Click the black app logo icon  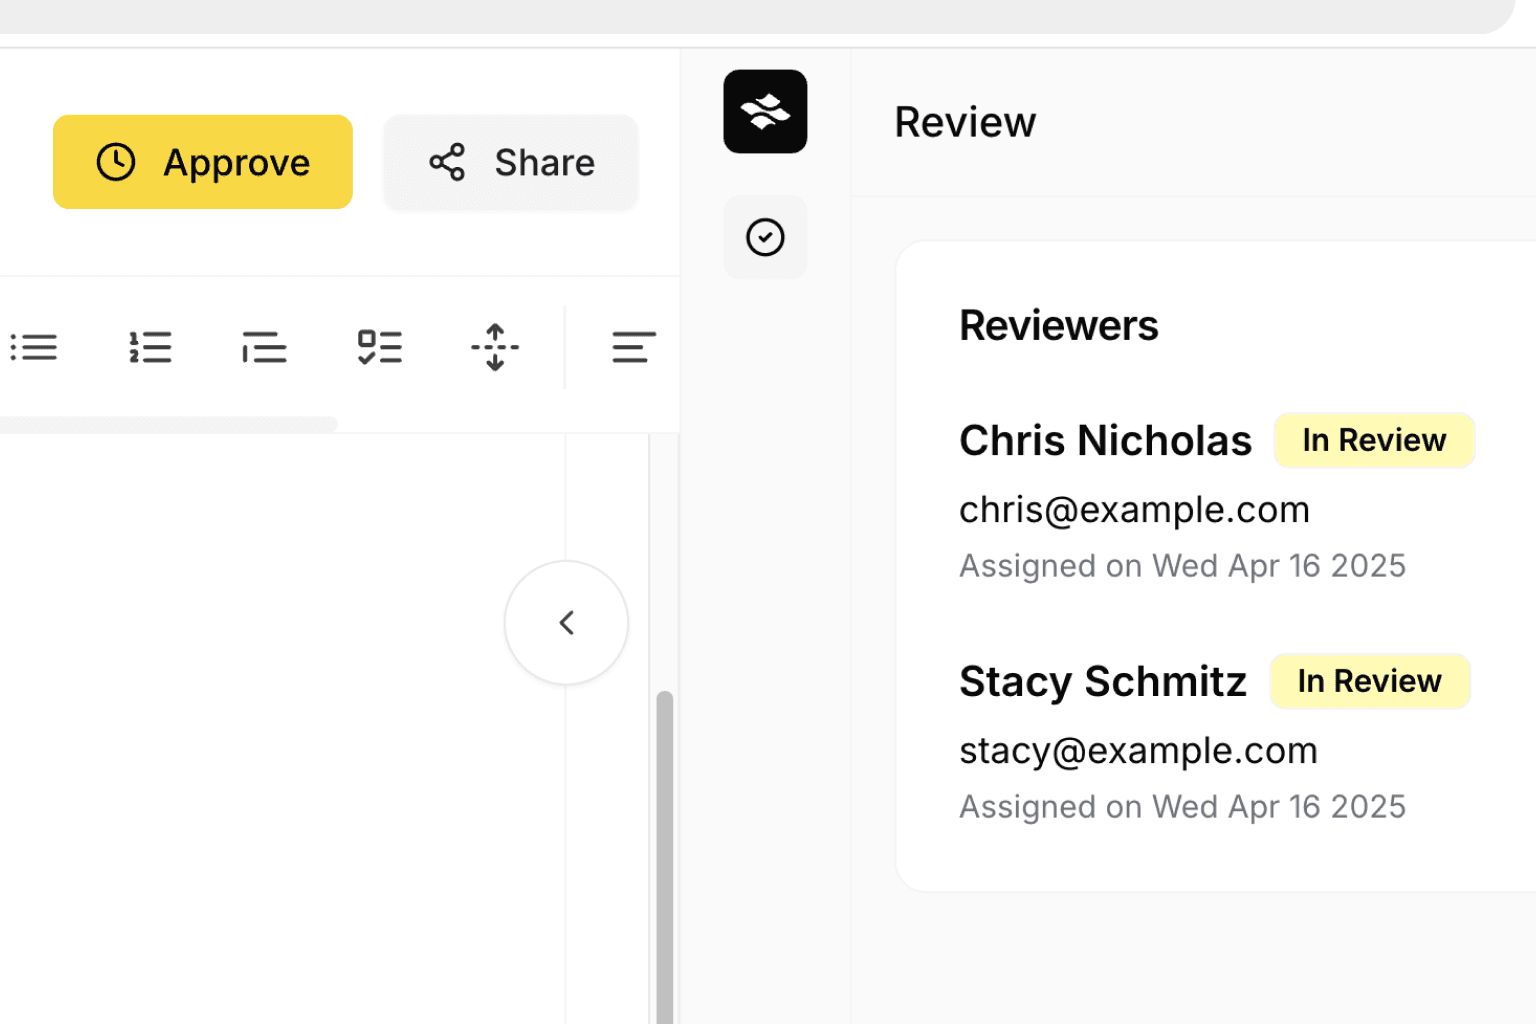[x=765, y=111]
